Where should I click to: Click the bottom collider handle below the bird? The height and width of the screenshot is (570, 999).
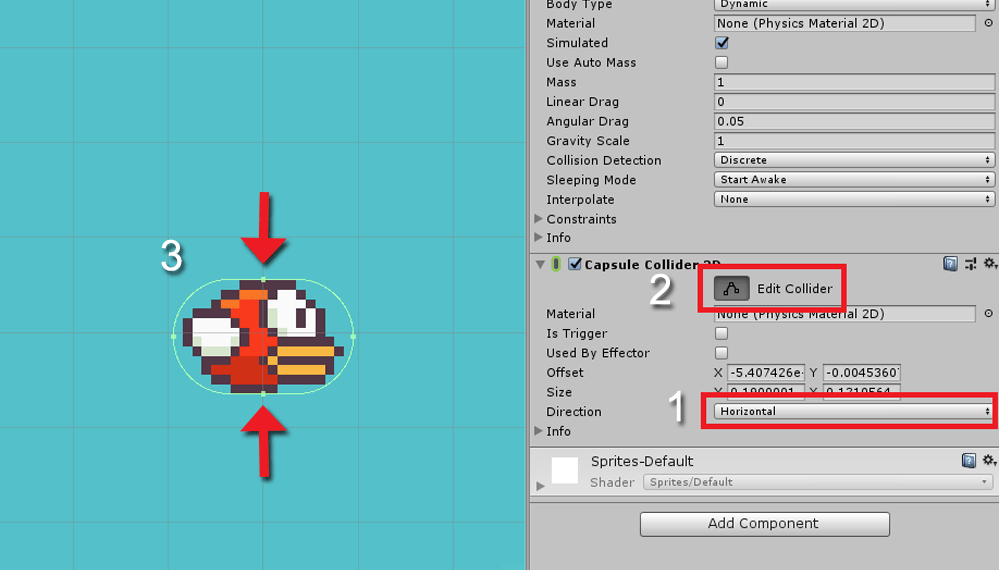(x=263, y=394)
